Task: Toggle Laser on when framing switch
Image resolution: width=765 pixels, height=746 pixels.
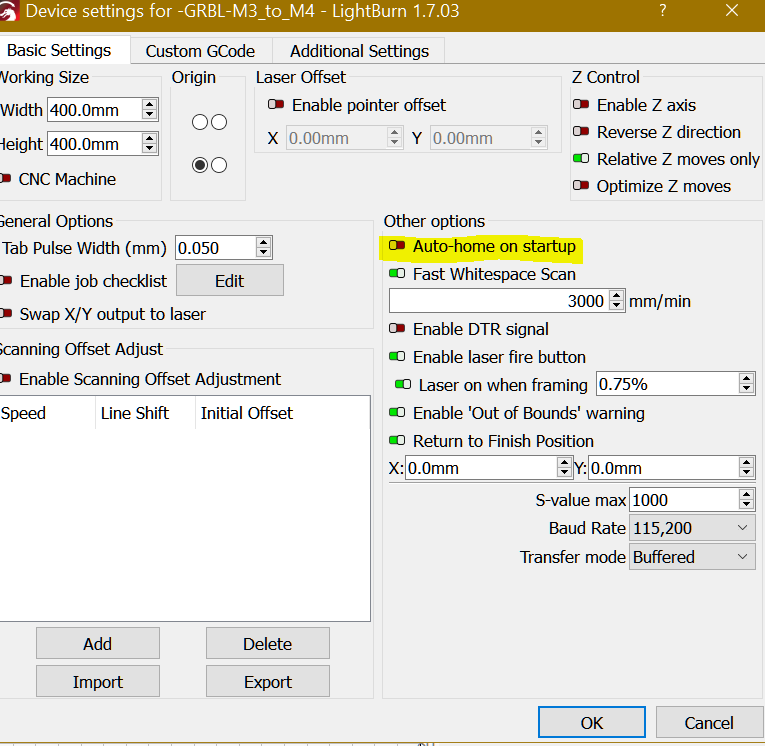Action: click(x=403, y=384)
